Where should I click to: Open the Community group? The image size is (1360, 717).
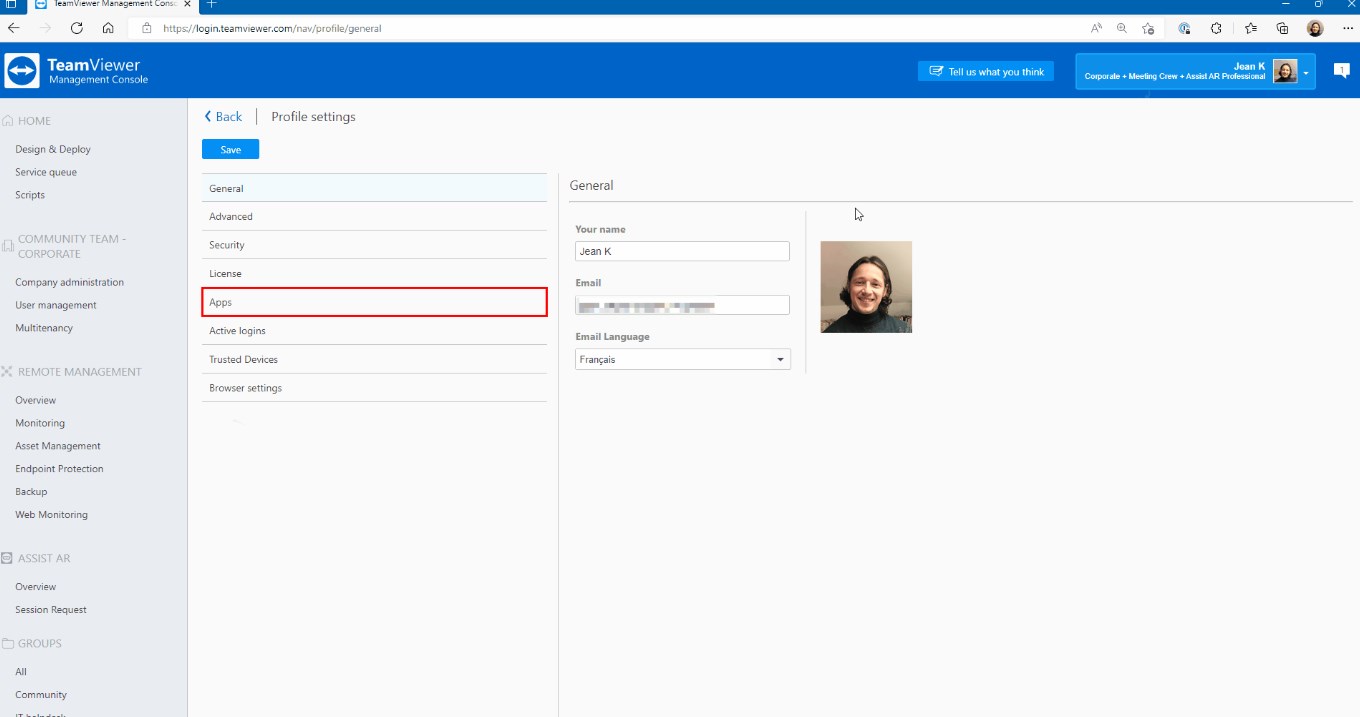[41, 695]
